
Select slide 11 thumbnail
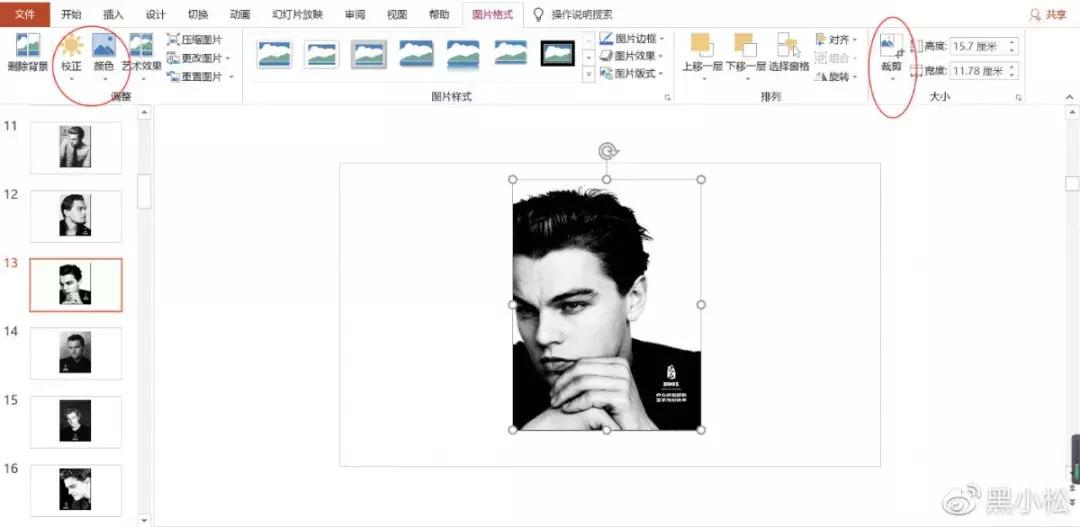point(75,147)
